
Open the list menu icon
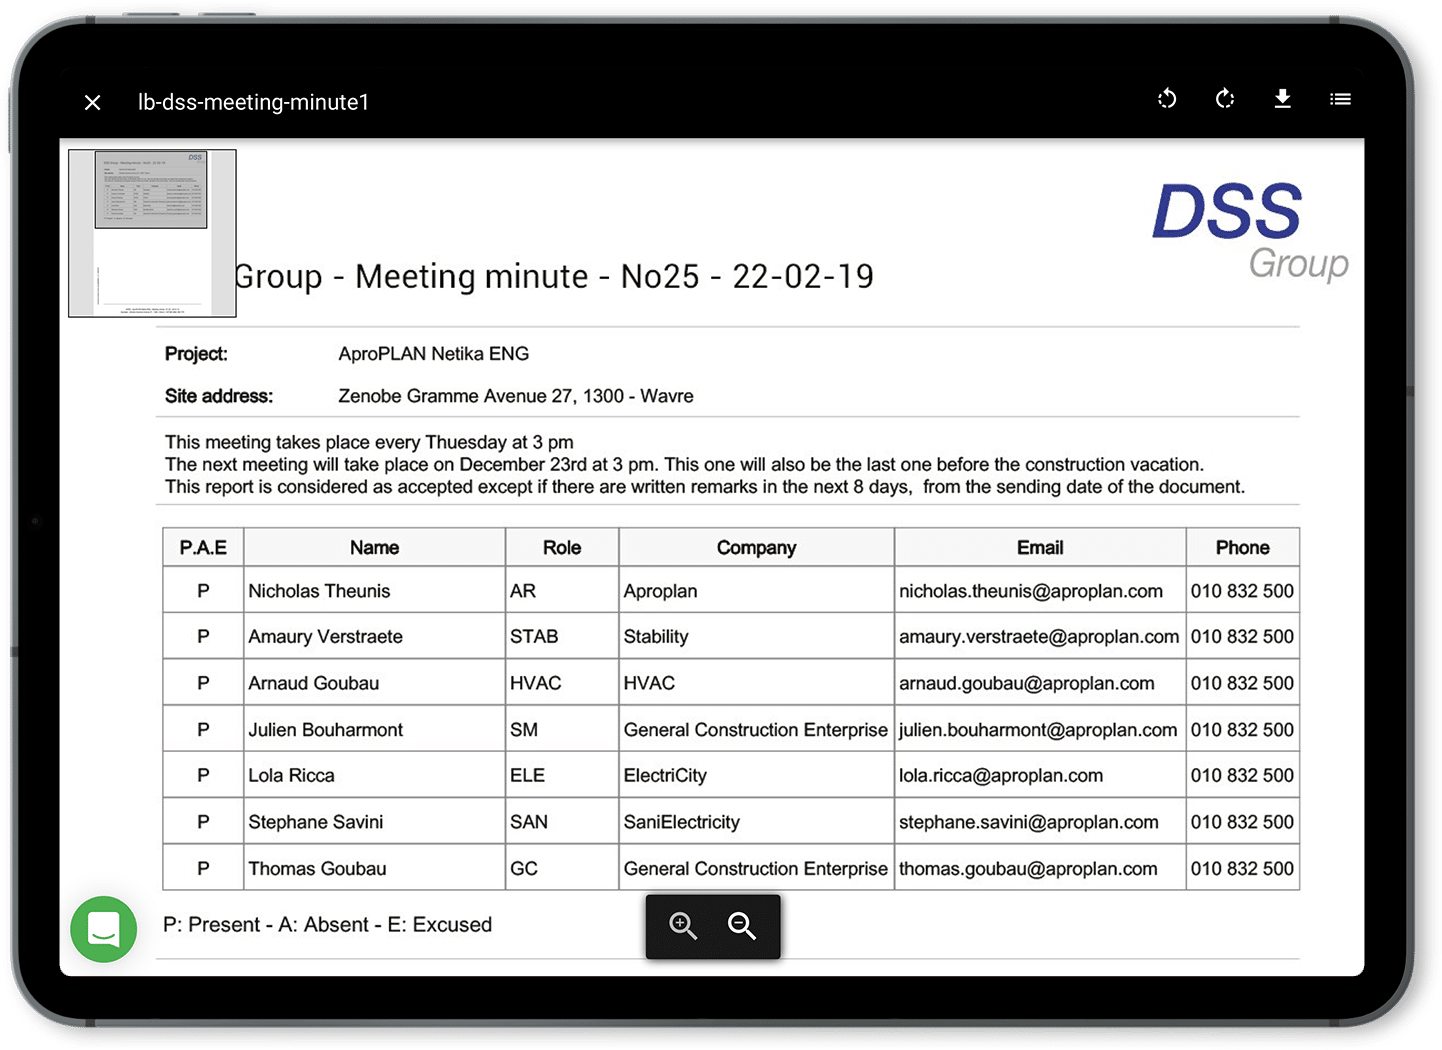click(1340, 99)
